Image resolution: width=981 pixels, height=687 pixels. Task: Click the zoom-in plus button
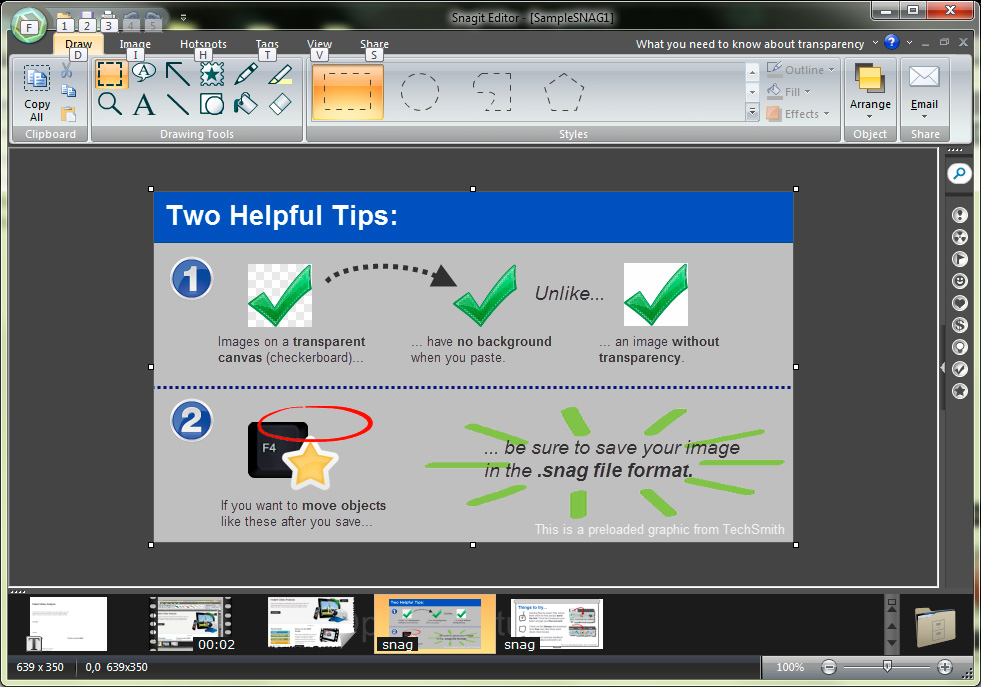click(x=945, y=667)
